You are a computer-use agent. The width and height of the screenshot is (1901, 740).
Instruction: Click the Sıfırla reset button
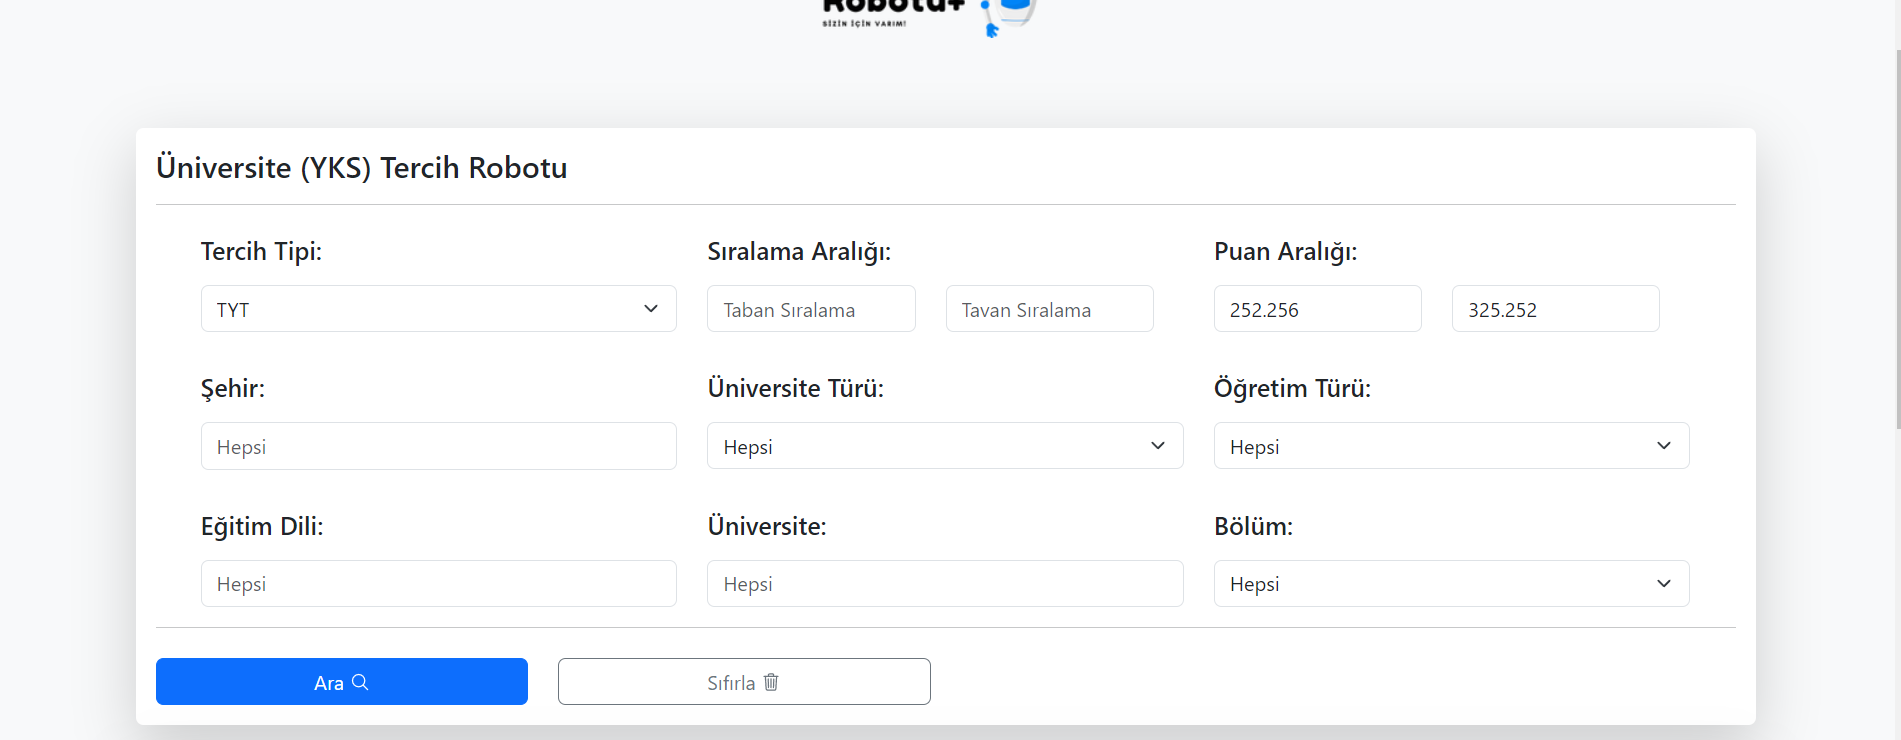coord(744,681)
